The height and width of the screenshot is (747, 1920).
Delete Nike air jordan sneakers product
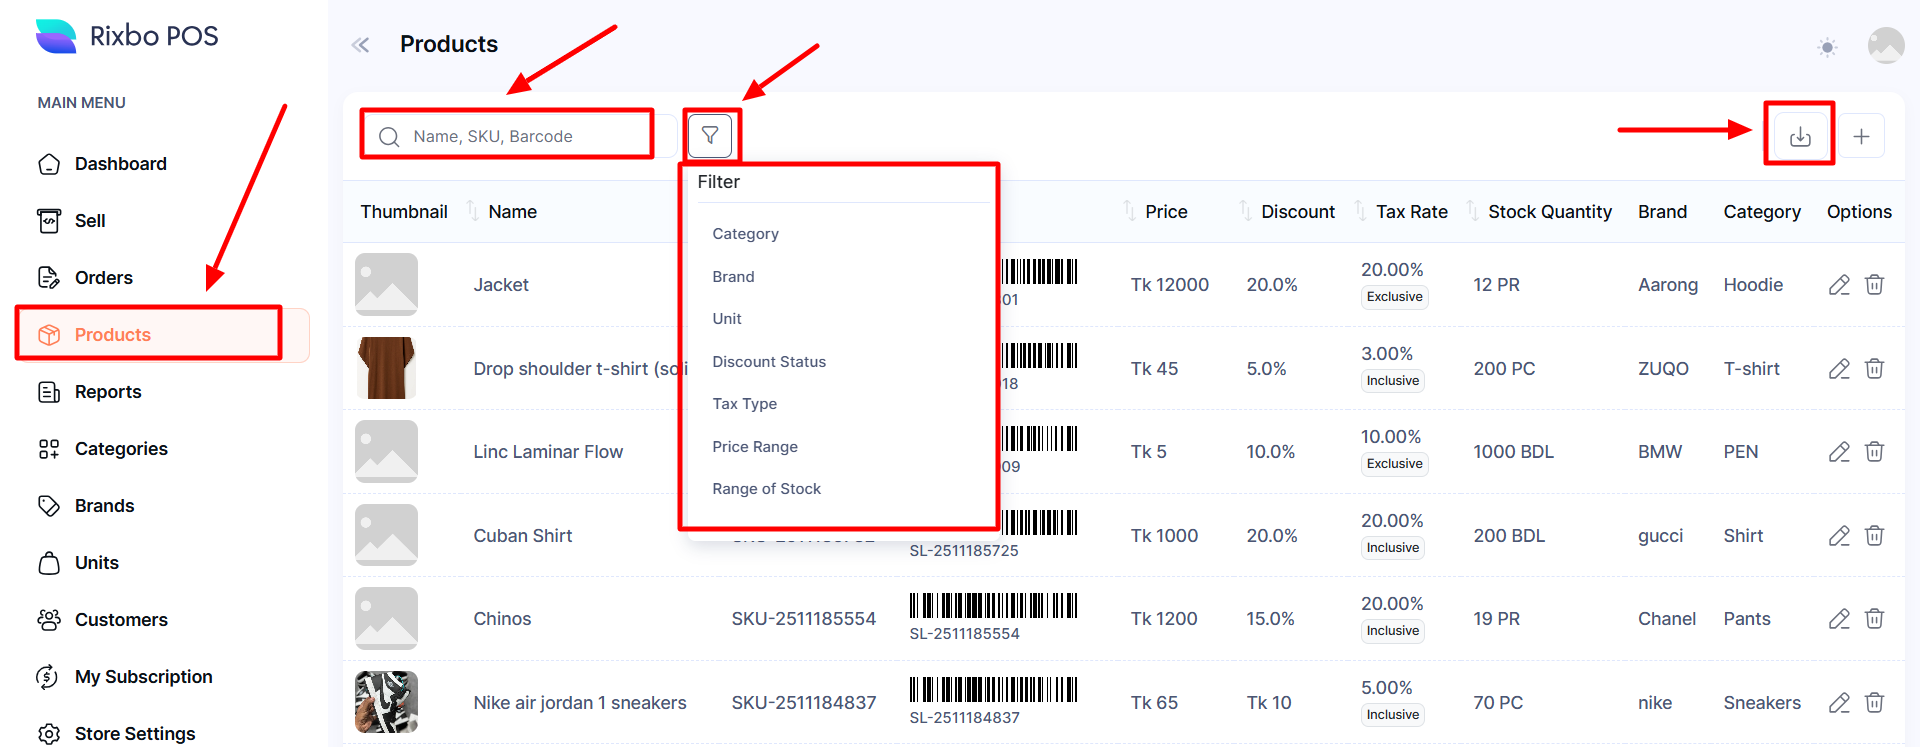pyautogui.click(x=1874, y=703)
